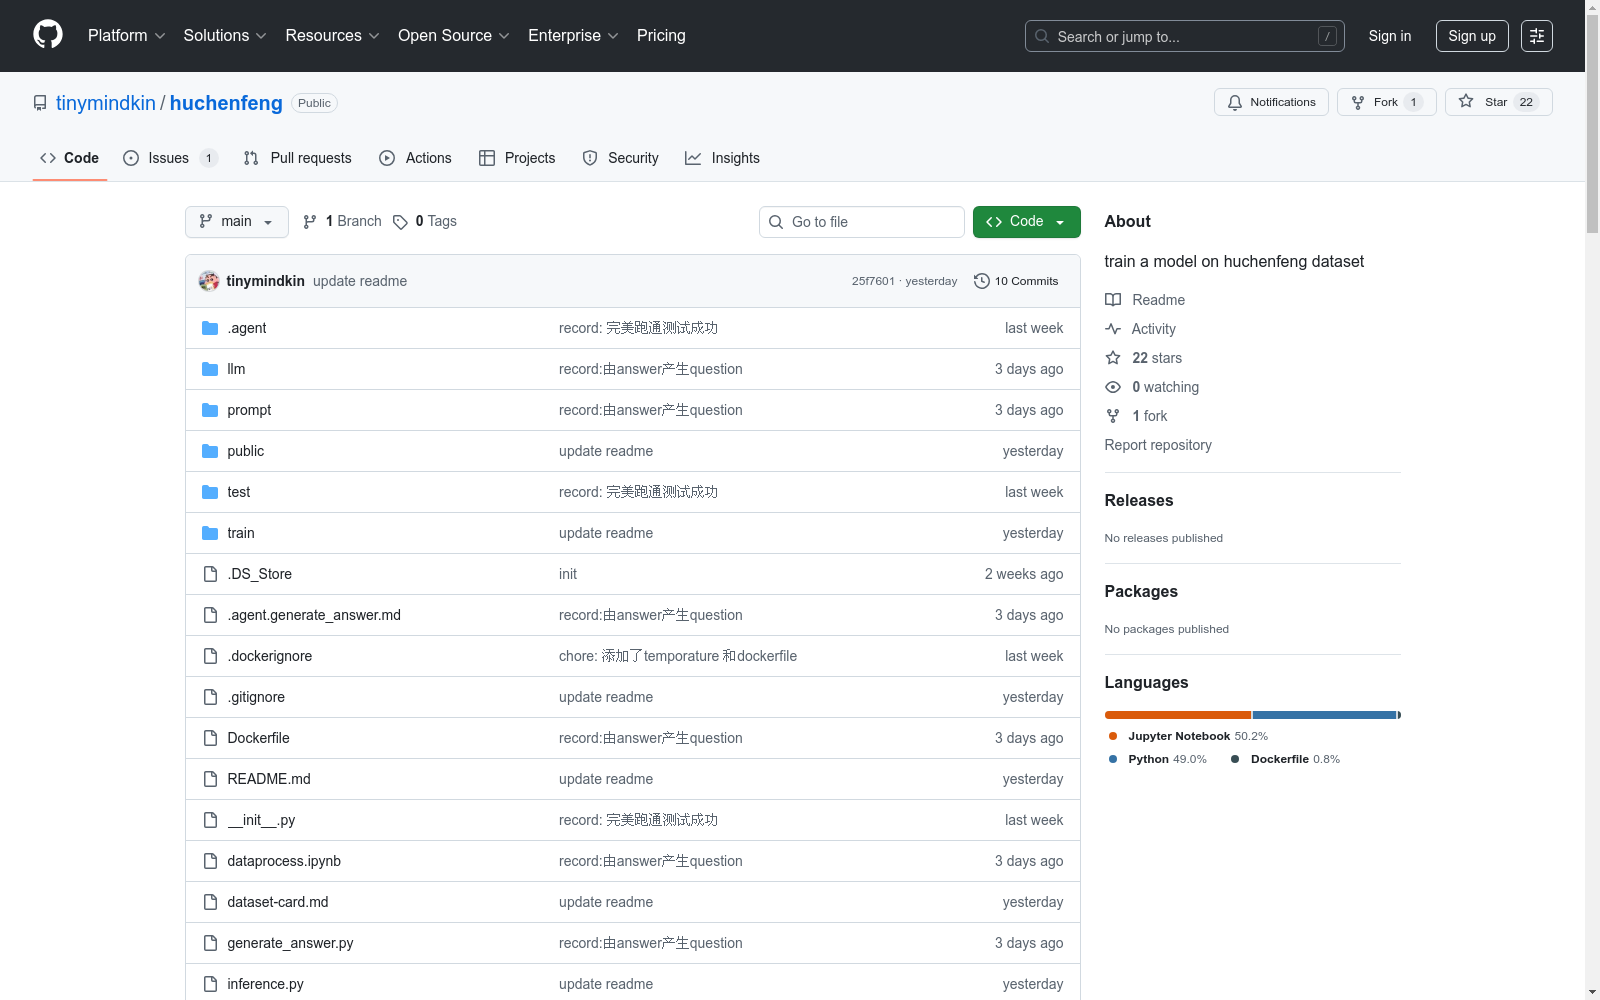
Task: Click the Readme book icon in About
Action: (x=1113, y=300)
